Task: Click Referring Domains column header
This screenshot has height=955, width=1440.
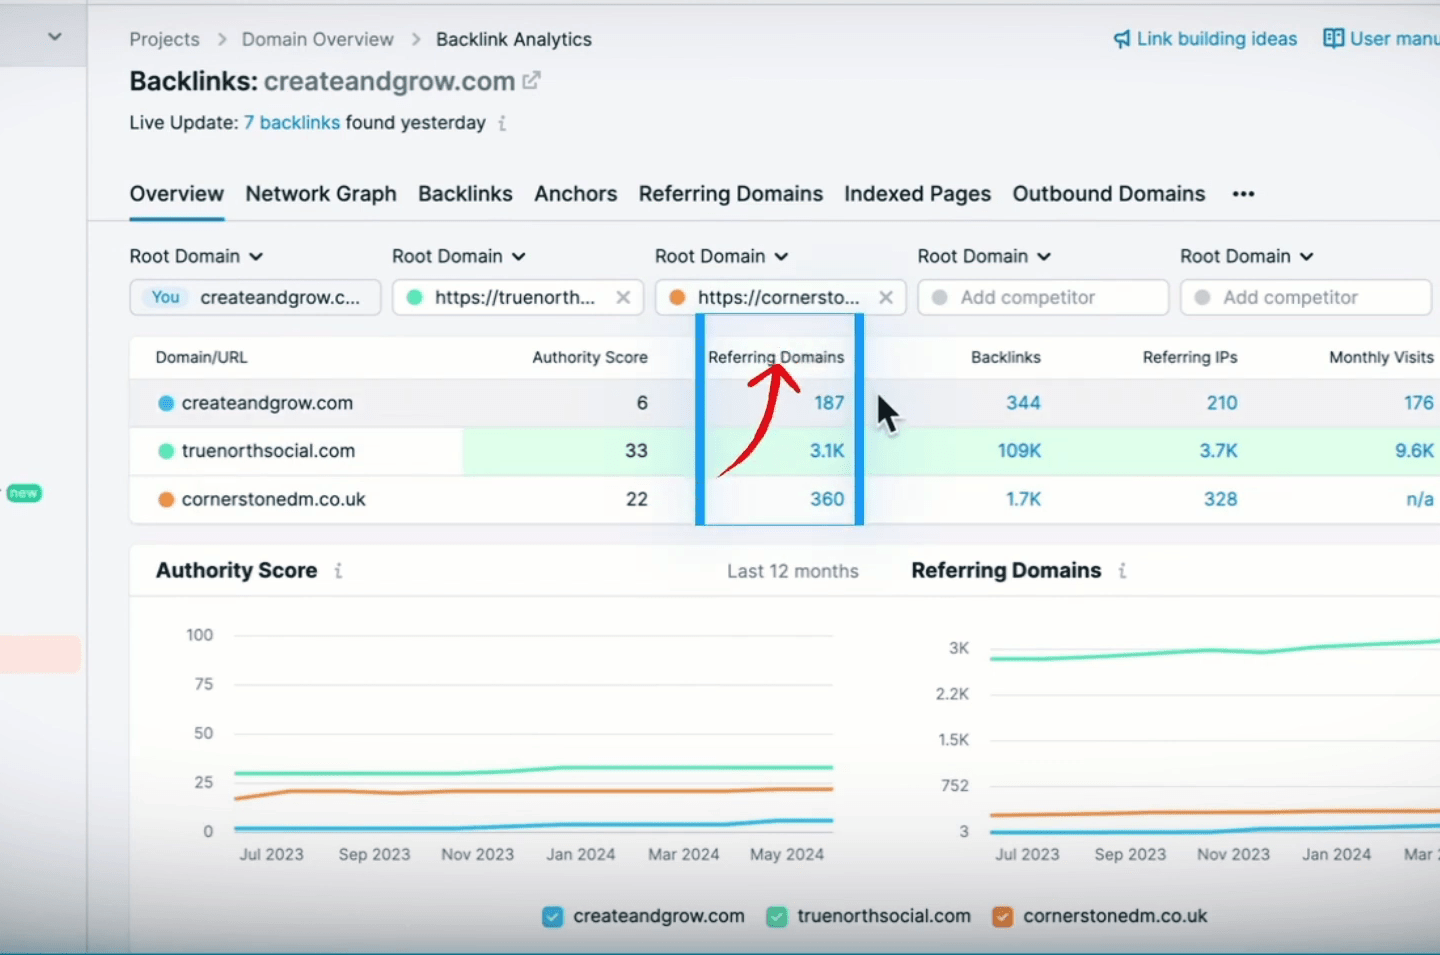Action: (x=776, y=357)
